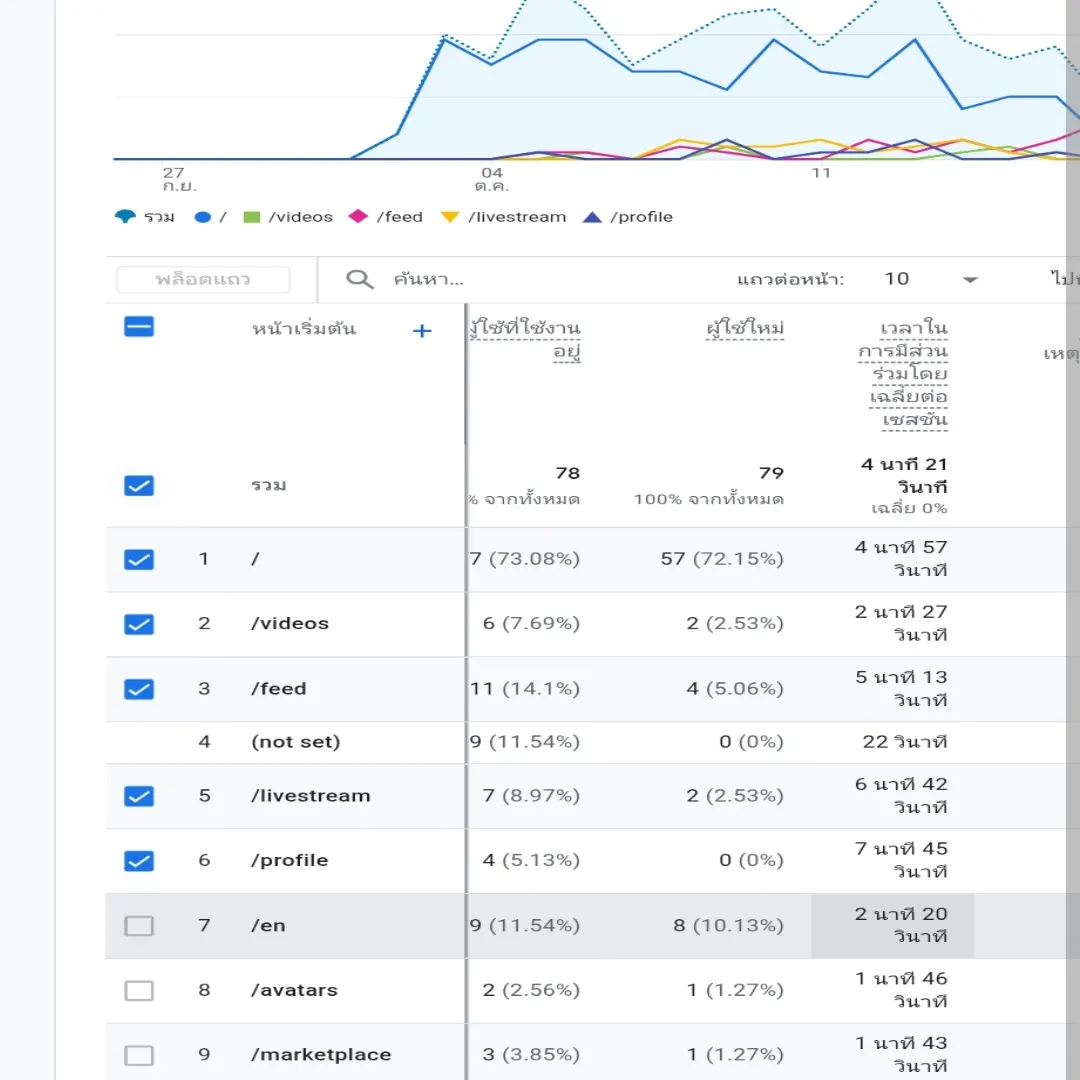Click the รวม legend marker icon
The image size is (1080, 1080).
pos(125,217)
